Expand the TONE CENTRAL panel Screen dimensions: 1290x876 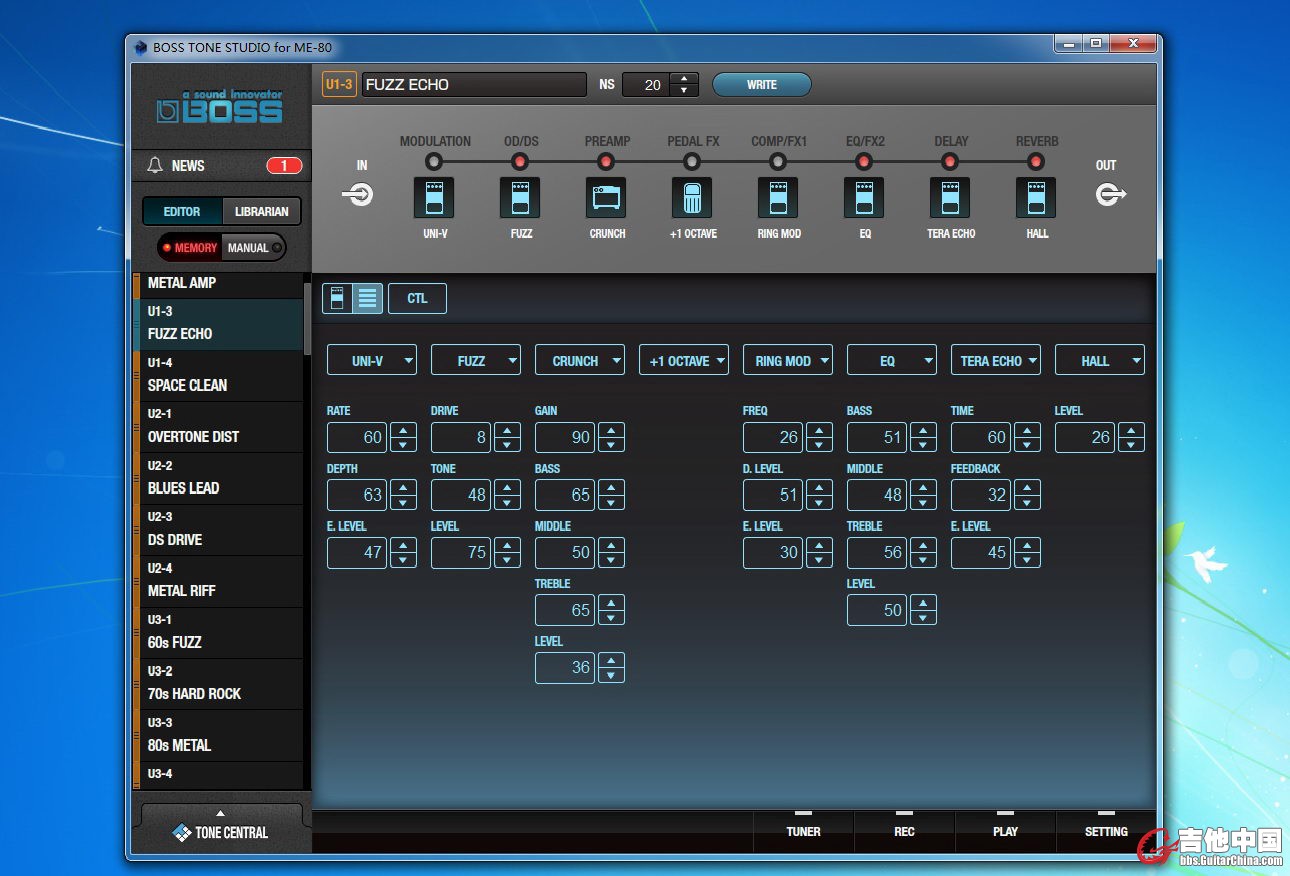221,827
